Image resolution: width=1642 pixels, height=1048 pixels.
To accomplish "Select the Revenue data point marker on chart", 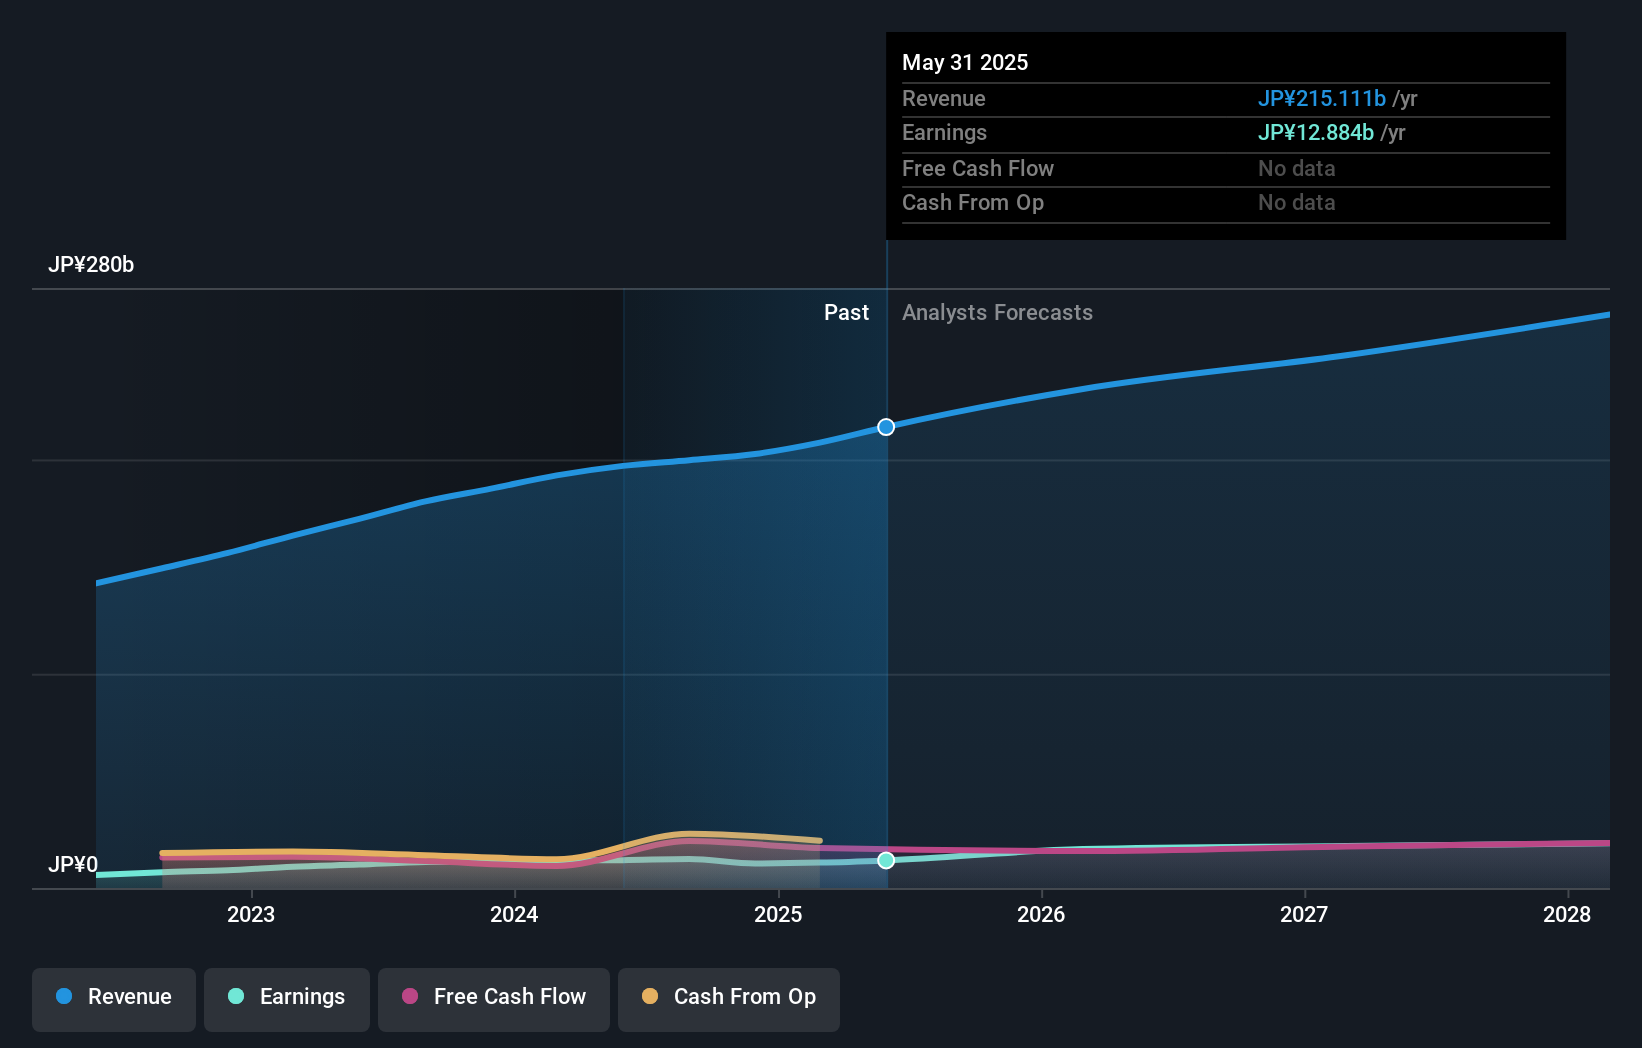I will pos(886,427).
